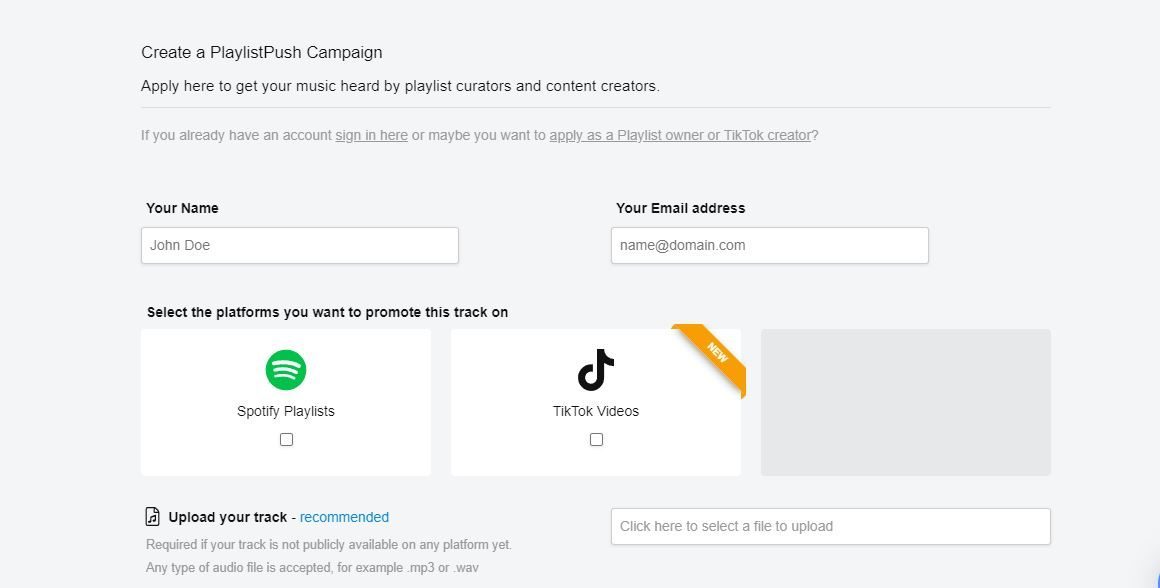Click the Spotify Playlists text label
This screenshot has height=588, width=1160.
[286, 411]
